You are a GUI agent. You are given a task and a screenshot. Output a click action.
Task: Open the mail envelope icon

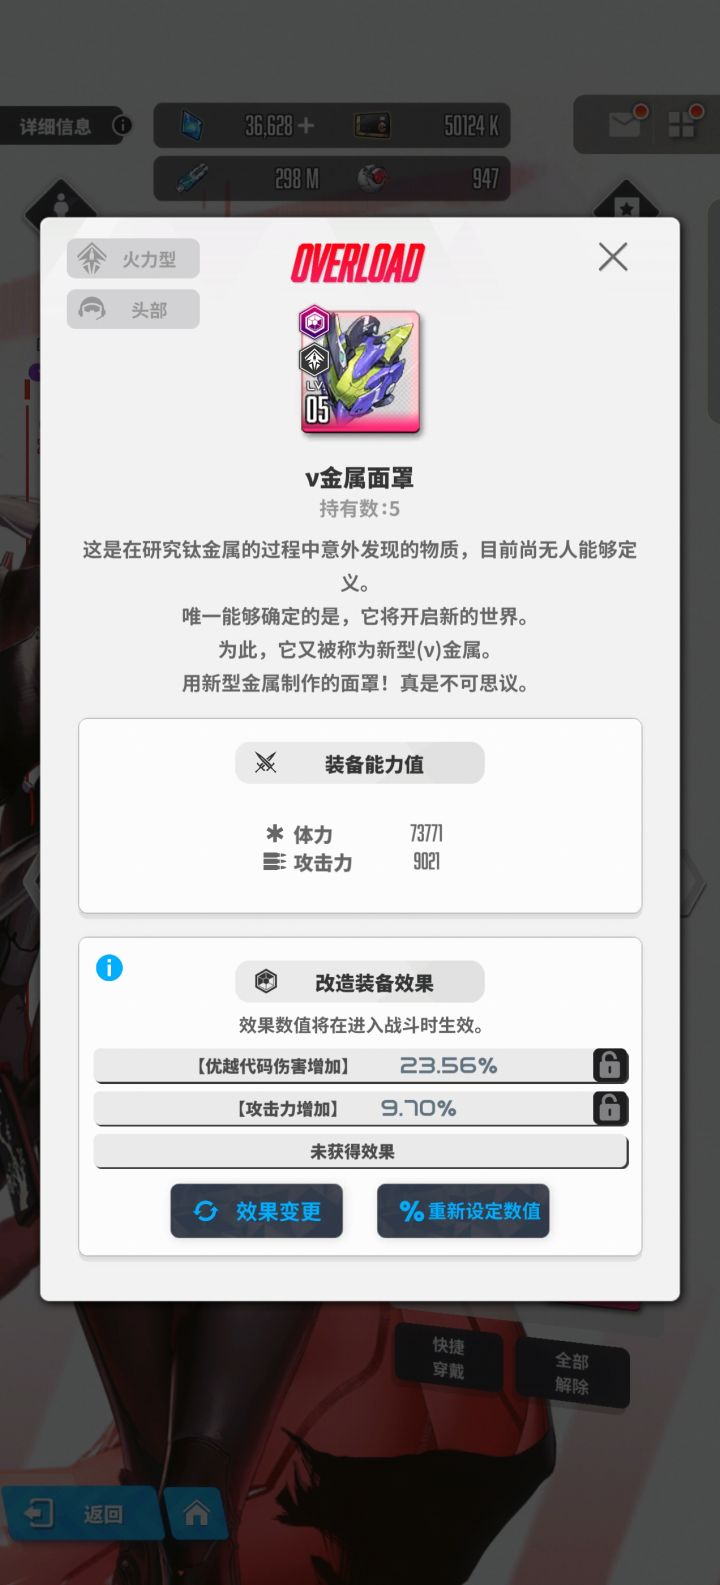(x=626, y=124)
